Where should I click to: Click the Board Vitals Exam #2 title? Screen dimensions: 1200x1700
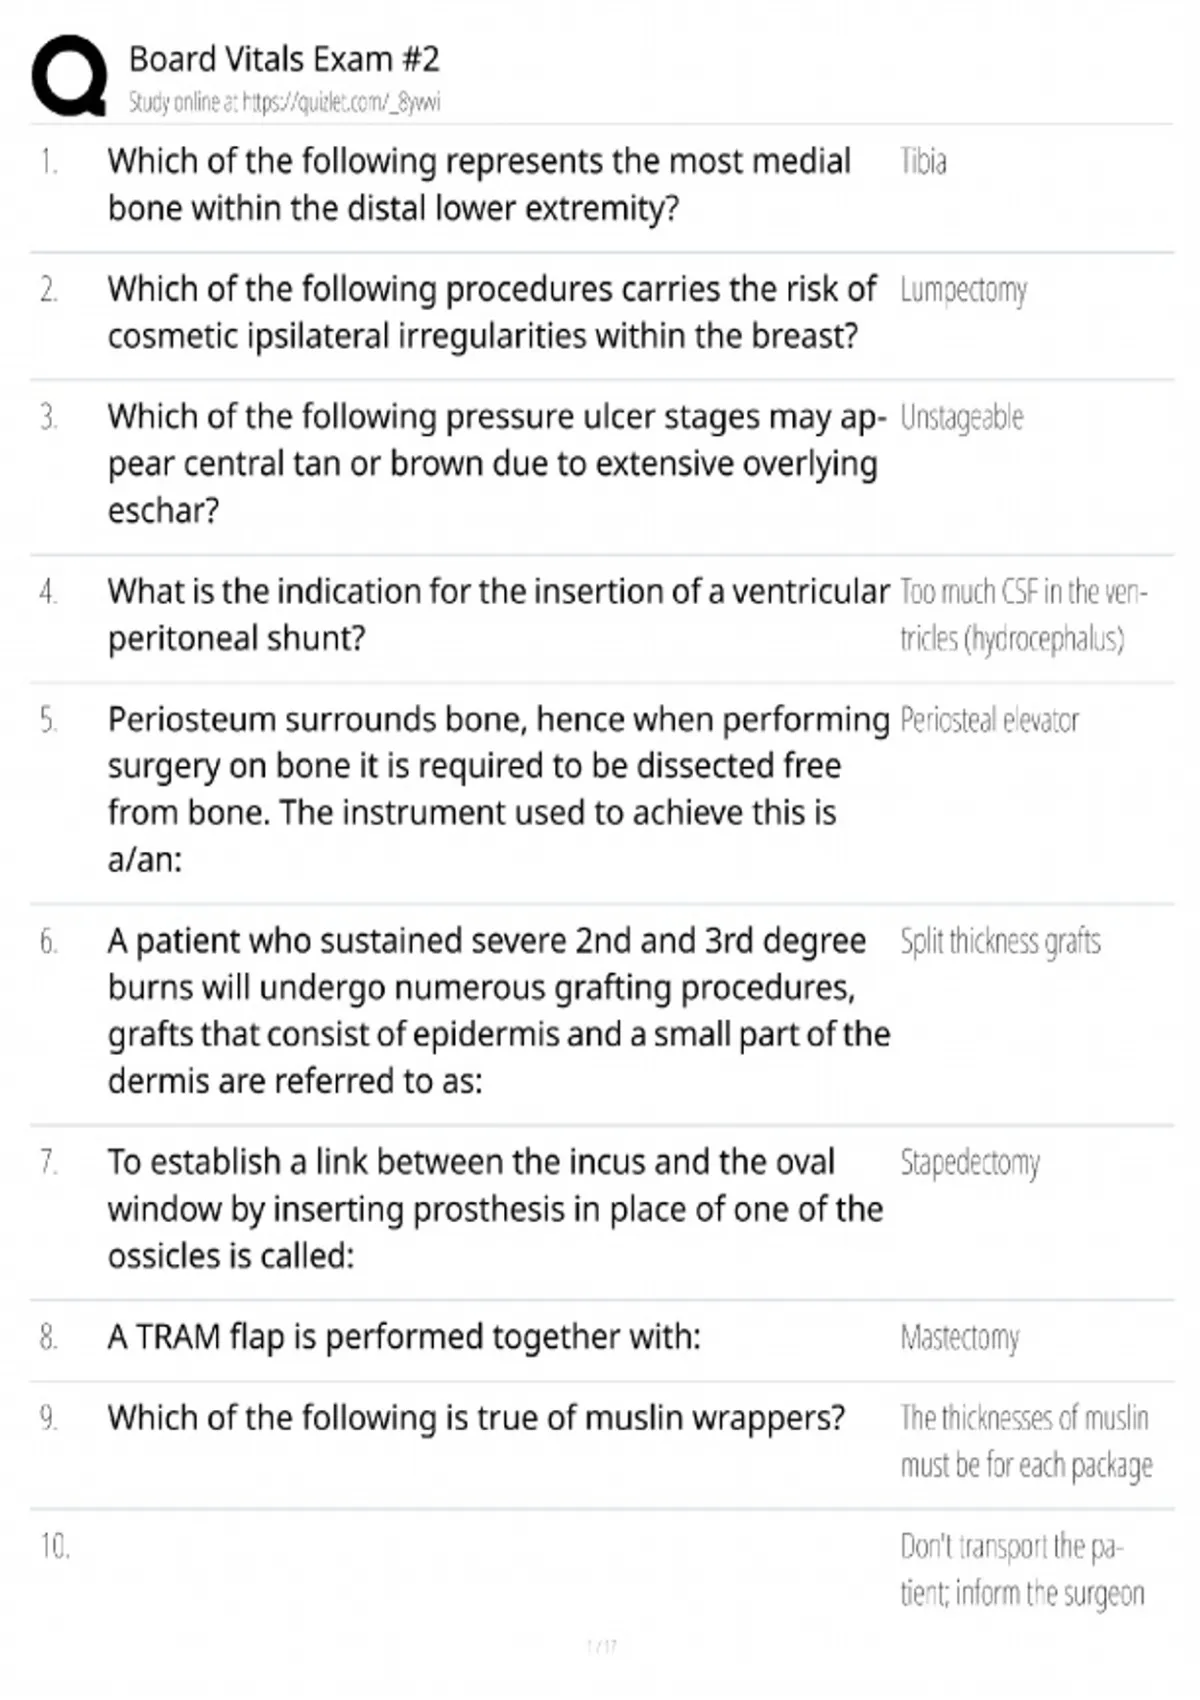[x=284, y=59]
